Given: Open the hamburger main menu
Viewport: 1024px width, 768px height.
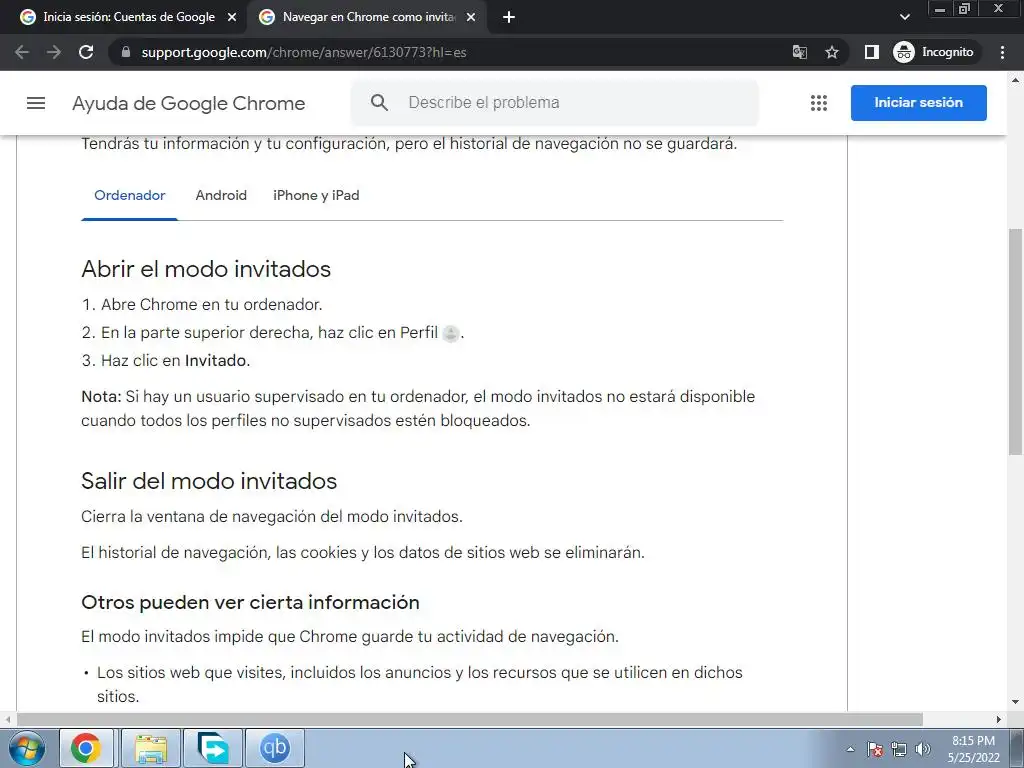Looking at the screenshot, I should 36,103.
